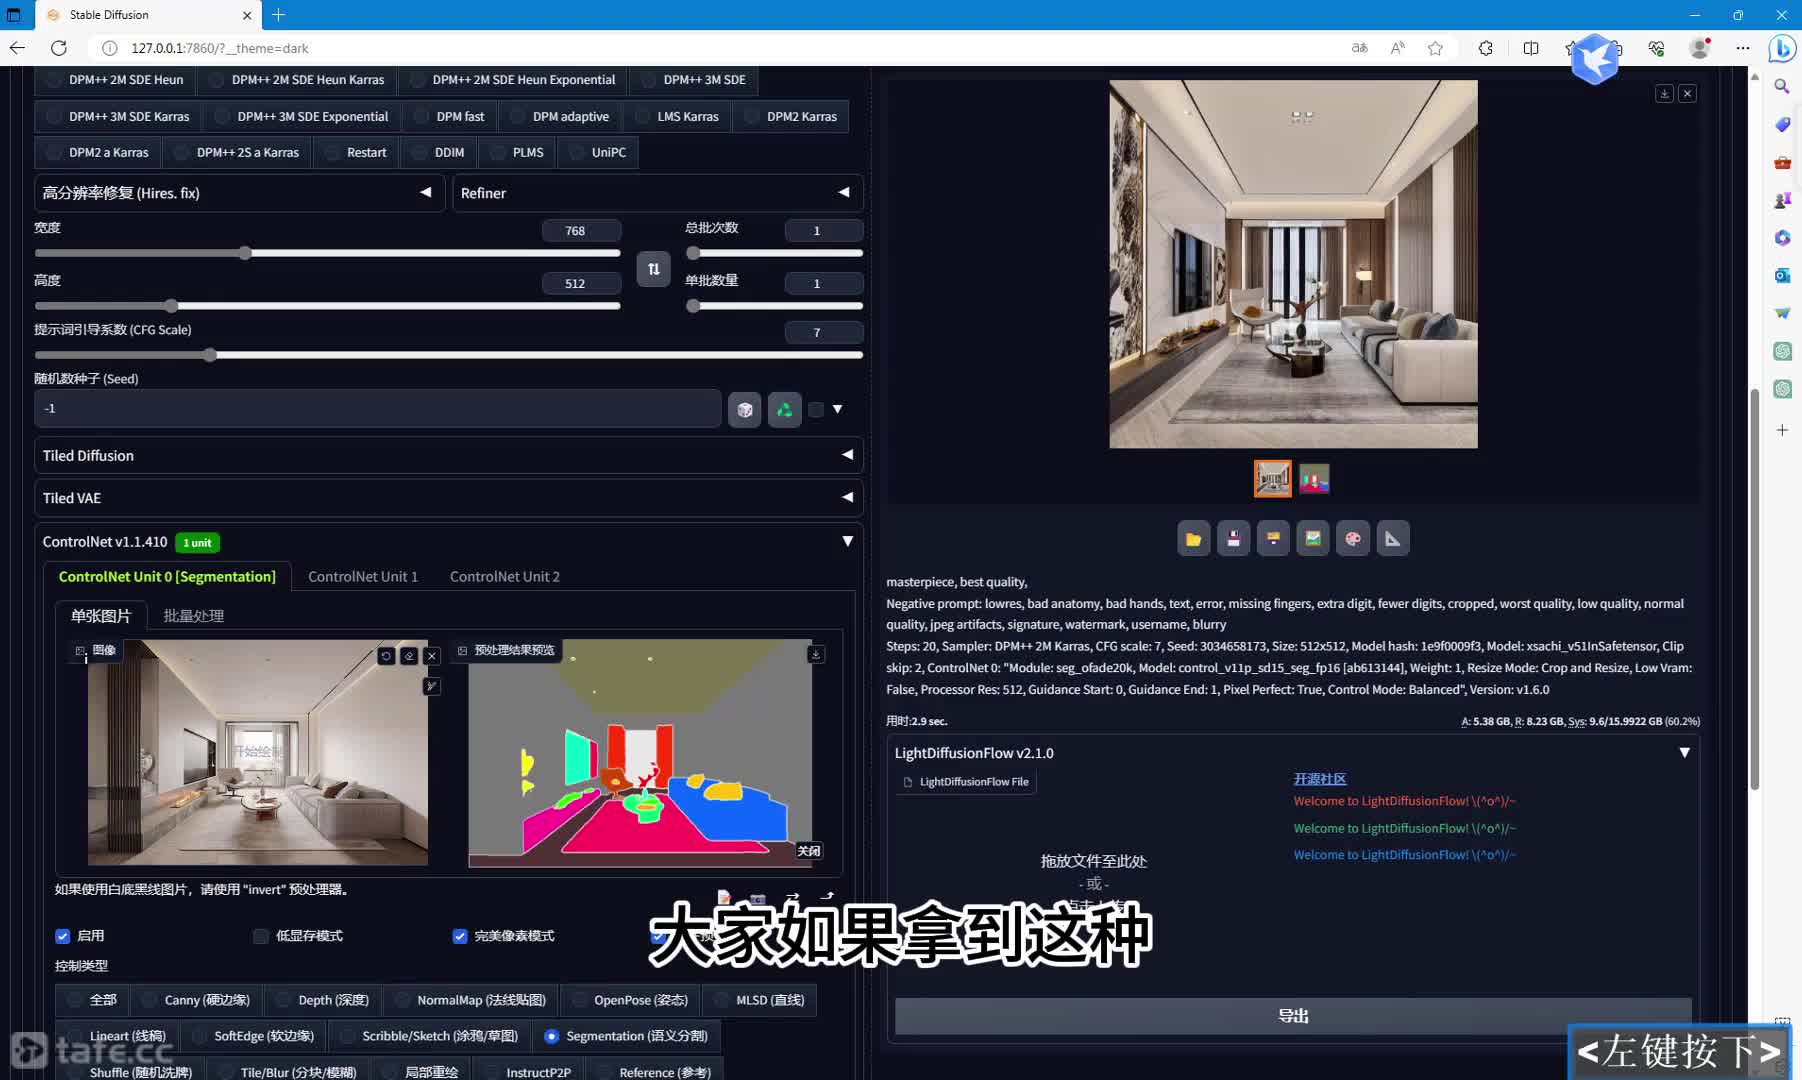Select DDIM sampler radio button
This screenshot has width=1802, height=1080.
coord(439,152)
